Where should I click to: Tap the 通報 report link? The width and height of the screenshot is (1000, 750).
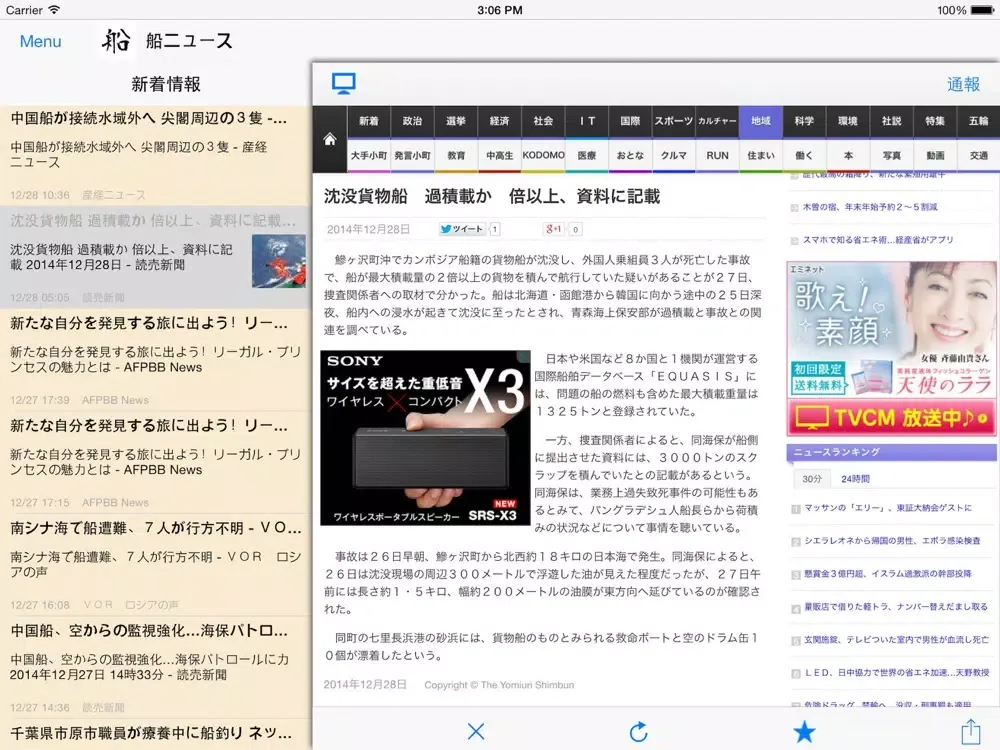point(963,84)
